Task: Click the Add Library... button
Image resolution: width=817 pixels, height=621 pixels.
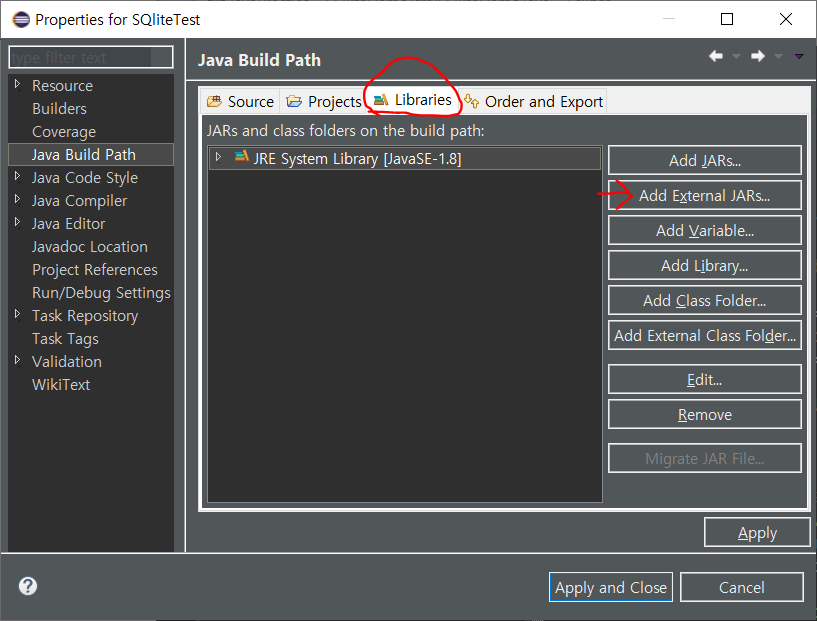Action: click(704, 266)
